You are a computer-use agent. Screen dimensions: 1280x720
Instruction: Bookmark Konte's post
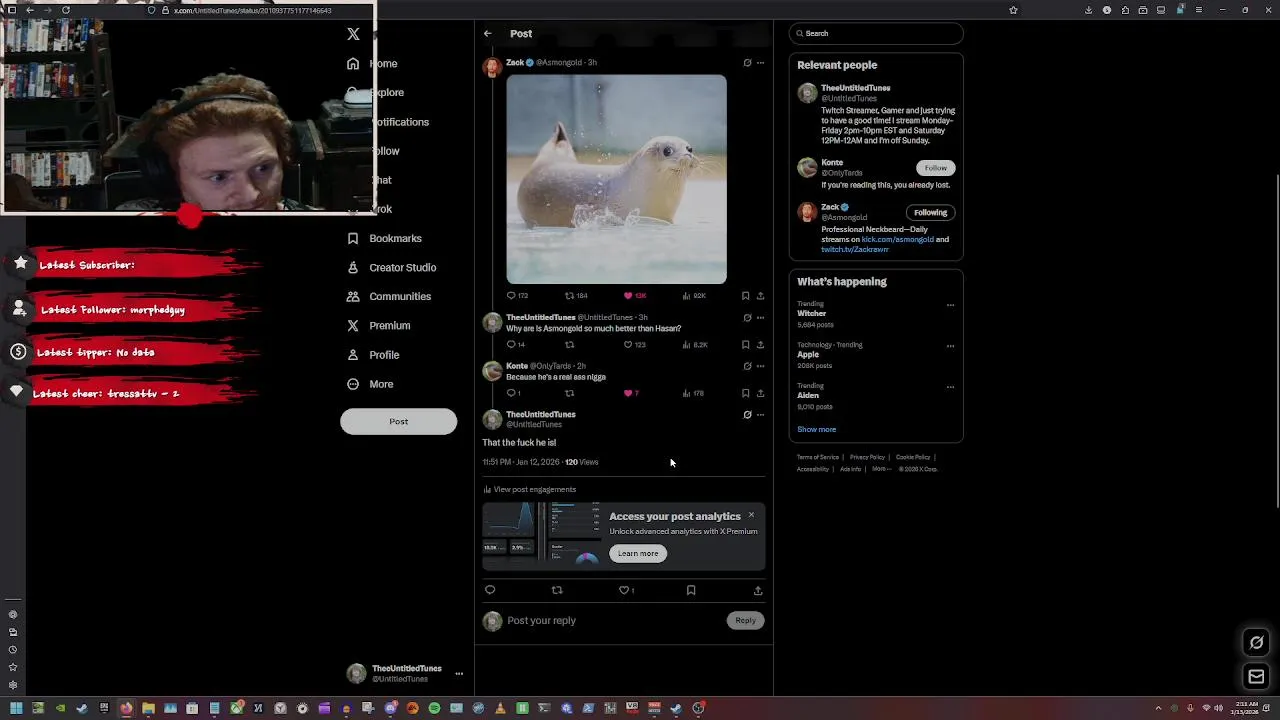(745, 394)
